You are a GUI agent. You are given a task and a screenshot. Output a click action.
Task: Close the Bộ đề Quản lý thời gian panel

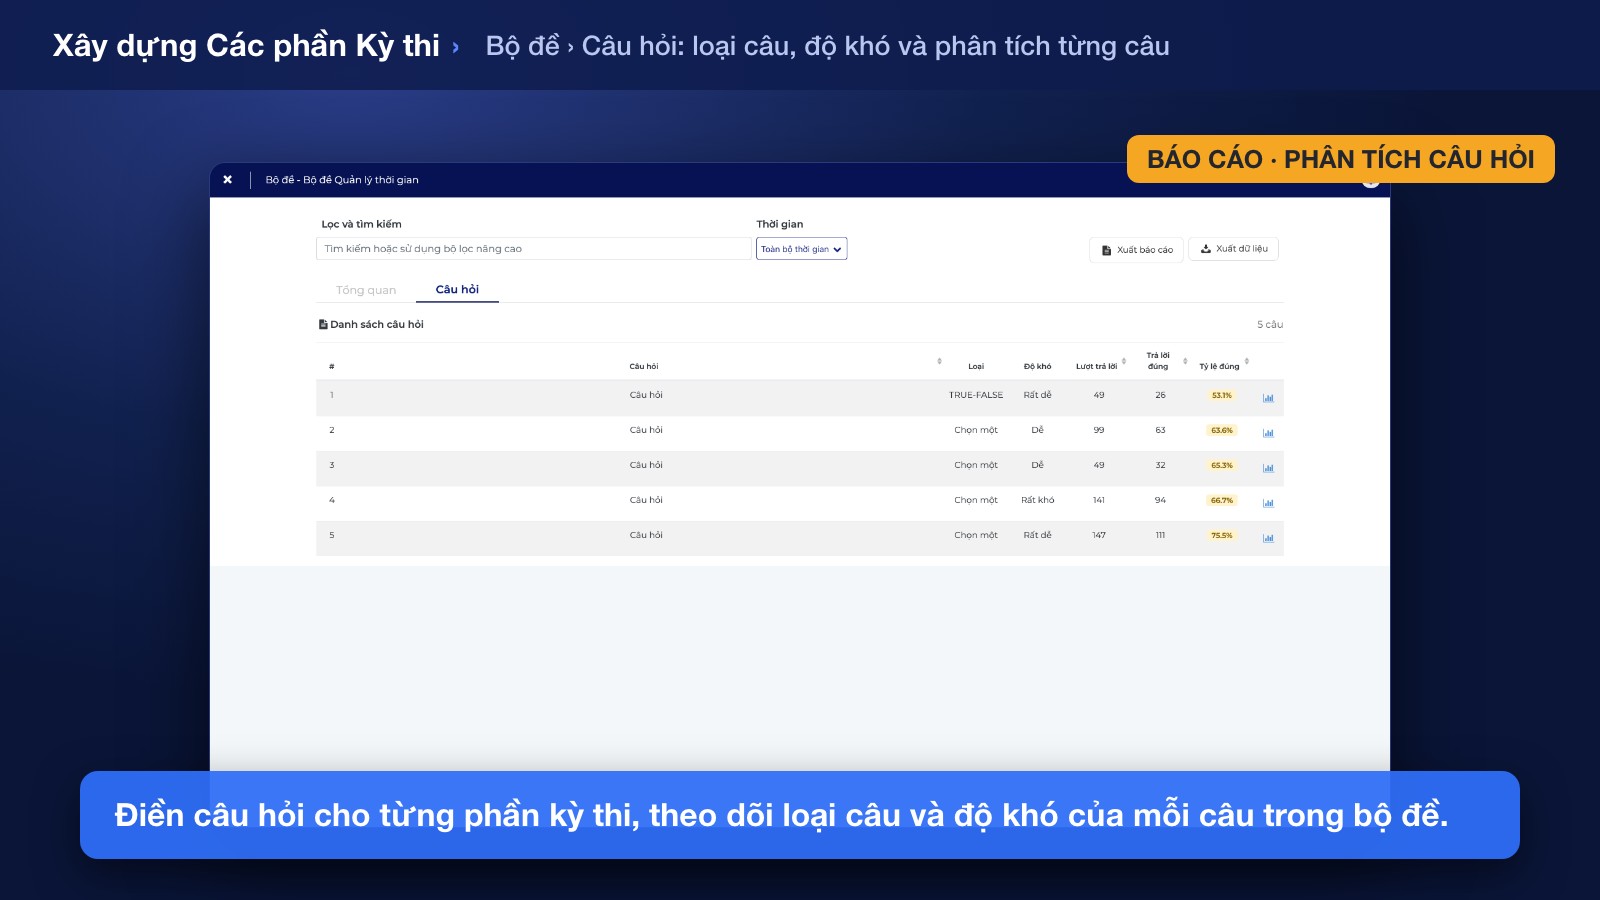click(228, 180)
